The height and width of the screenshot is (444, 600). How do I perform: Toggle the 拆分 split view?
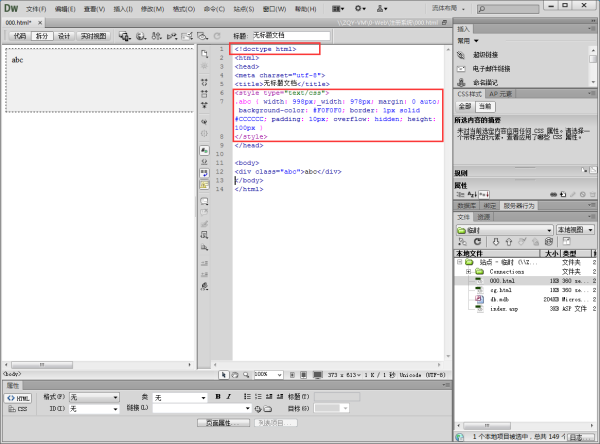(41, 35)
